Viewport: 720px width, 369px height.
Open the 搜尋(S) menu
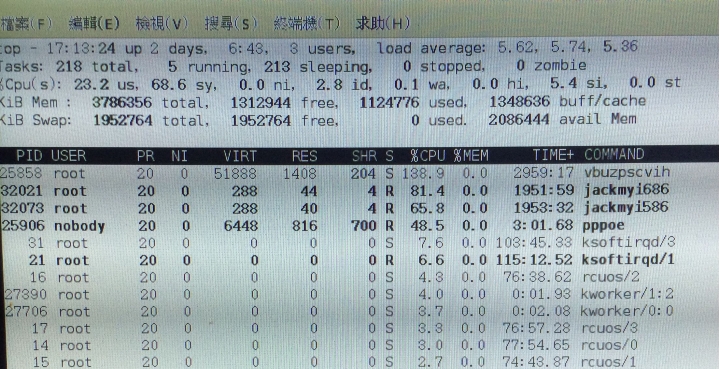coord(231,23)
